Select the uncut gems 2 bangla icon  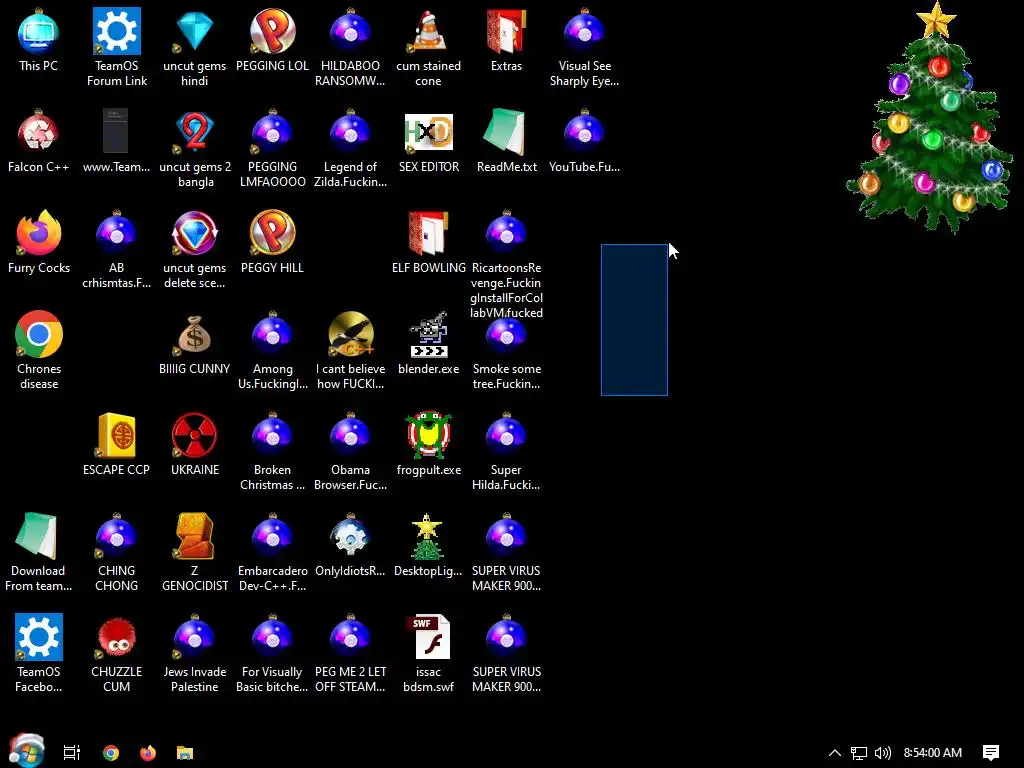pos(195,133)
